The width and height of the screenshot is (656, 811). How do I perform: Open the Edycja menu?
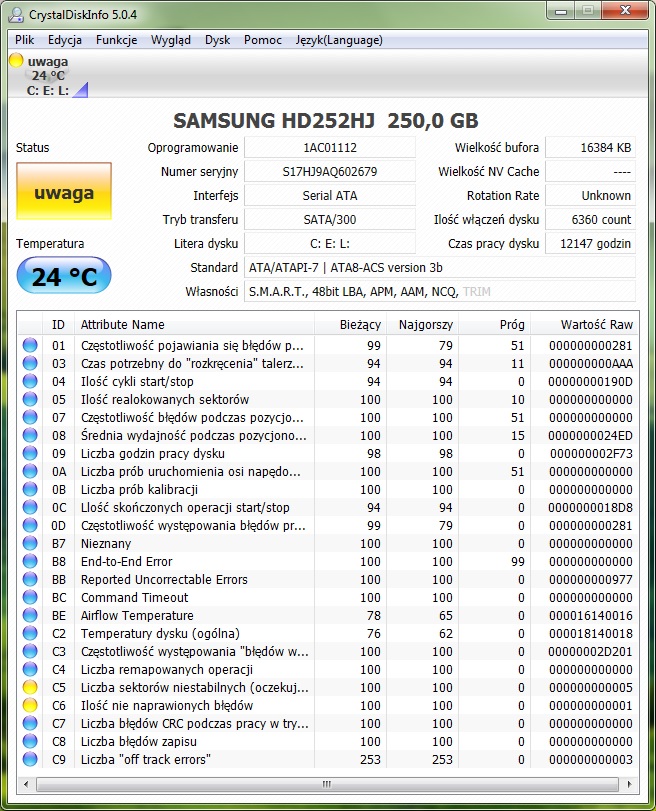(65, 40)
